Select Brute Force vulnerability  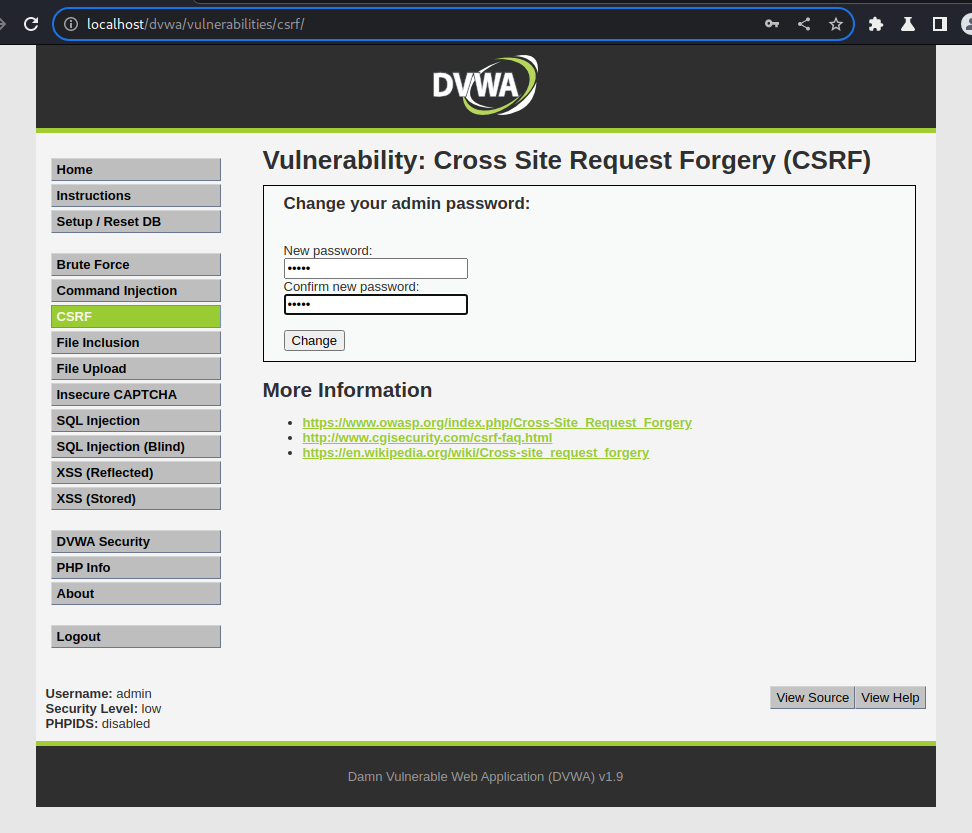coord(136,265)
